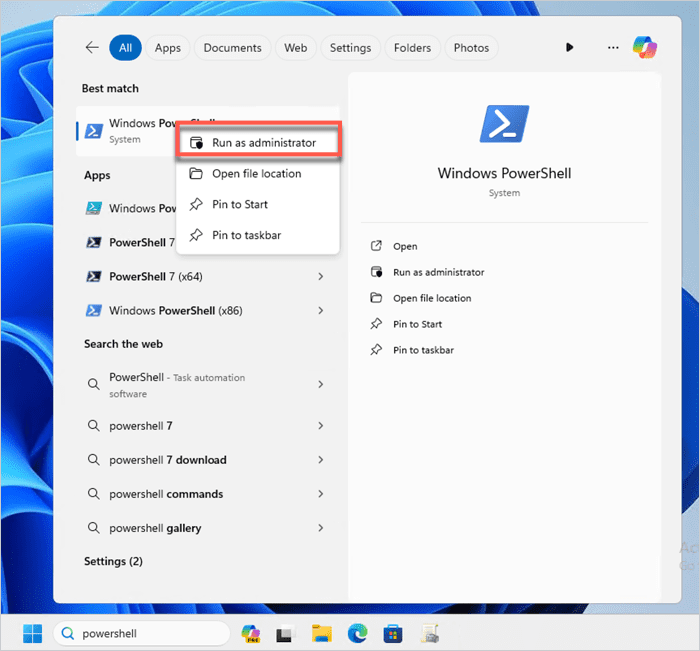The height and width of the screenshot is (651, 700).
Task: Click the pin icon beside Pin to Start in details pane
Action: click(376, 324)
